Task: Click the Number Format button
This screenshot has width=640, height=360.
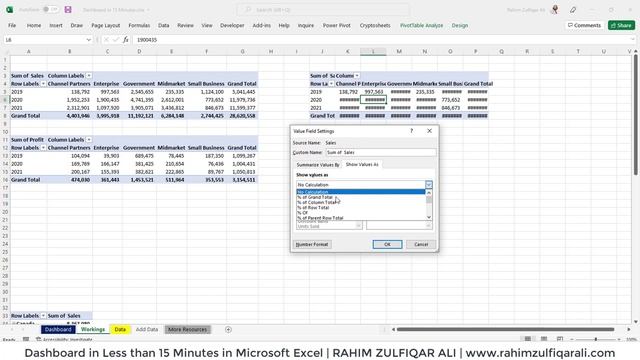Action: tap(312, 244)
